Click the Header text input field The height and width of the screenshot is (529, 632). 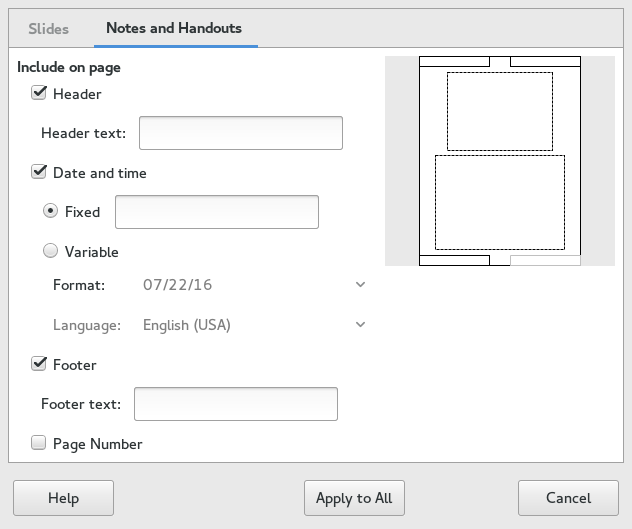point(241,133)
